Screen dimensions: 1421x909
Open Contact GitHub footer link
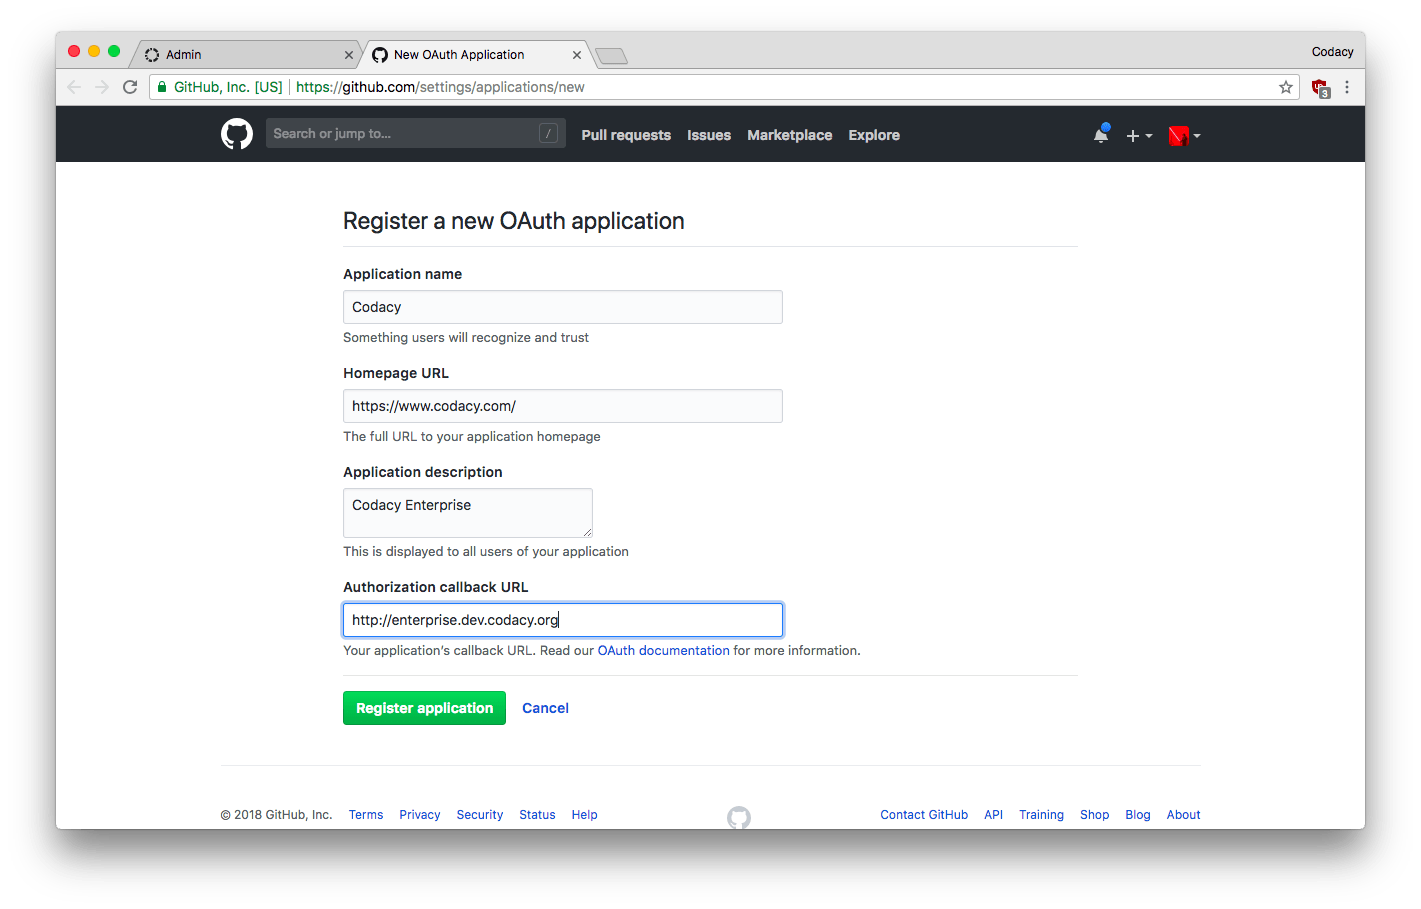coord(924,815)
